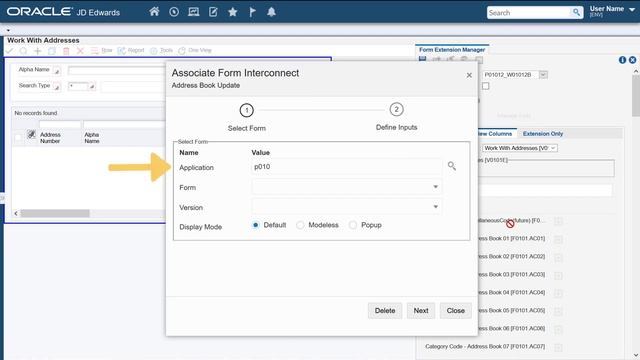This screenshot has width=640, height=360.
Task: Click the magnifier icon in the Search box
Action: click(x=576, y=12)
